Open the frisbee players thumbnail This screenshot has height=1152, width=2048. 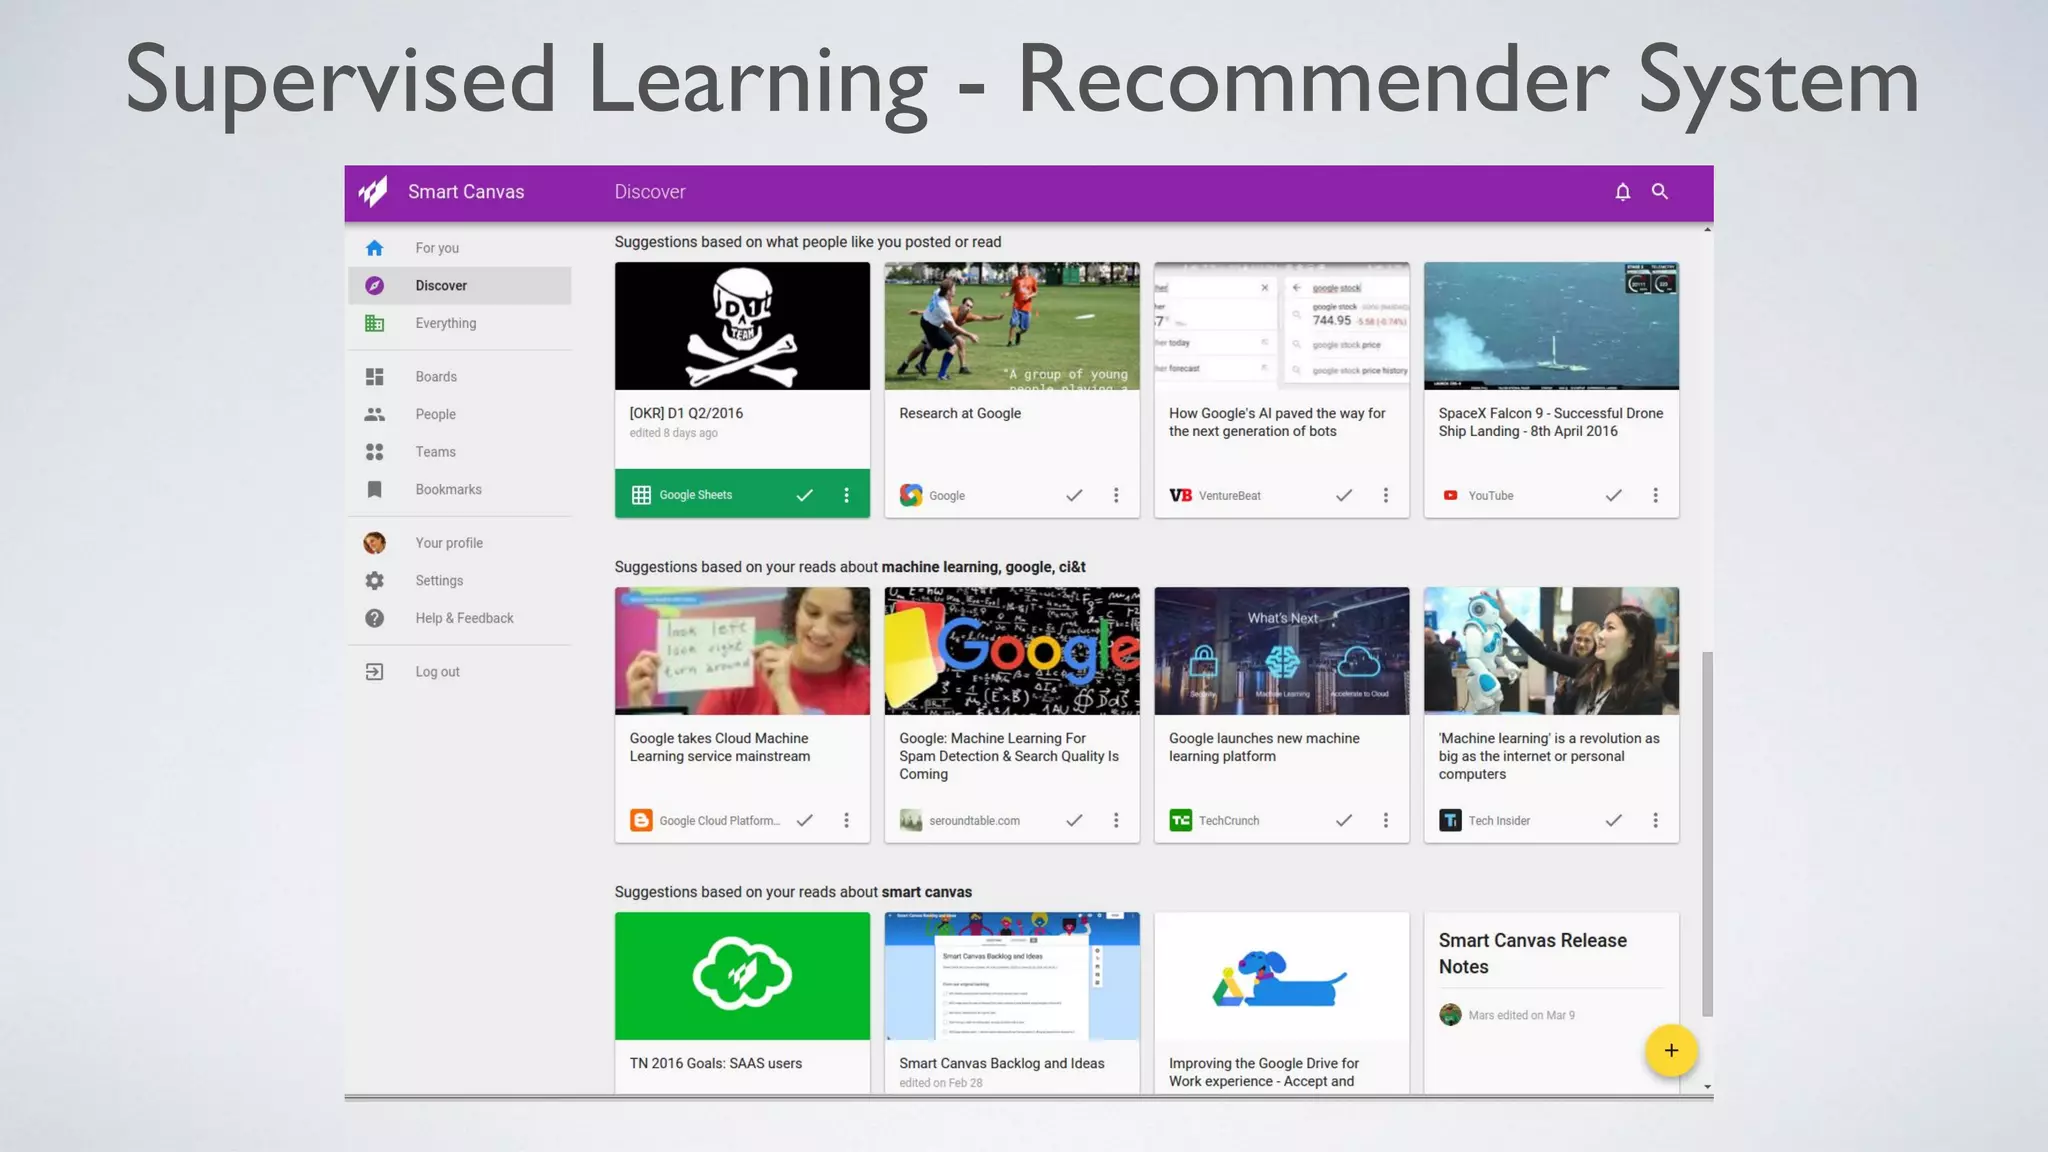pyautogui.click(x=1012, y=326)
